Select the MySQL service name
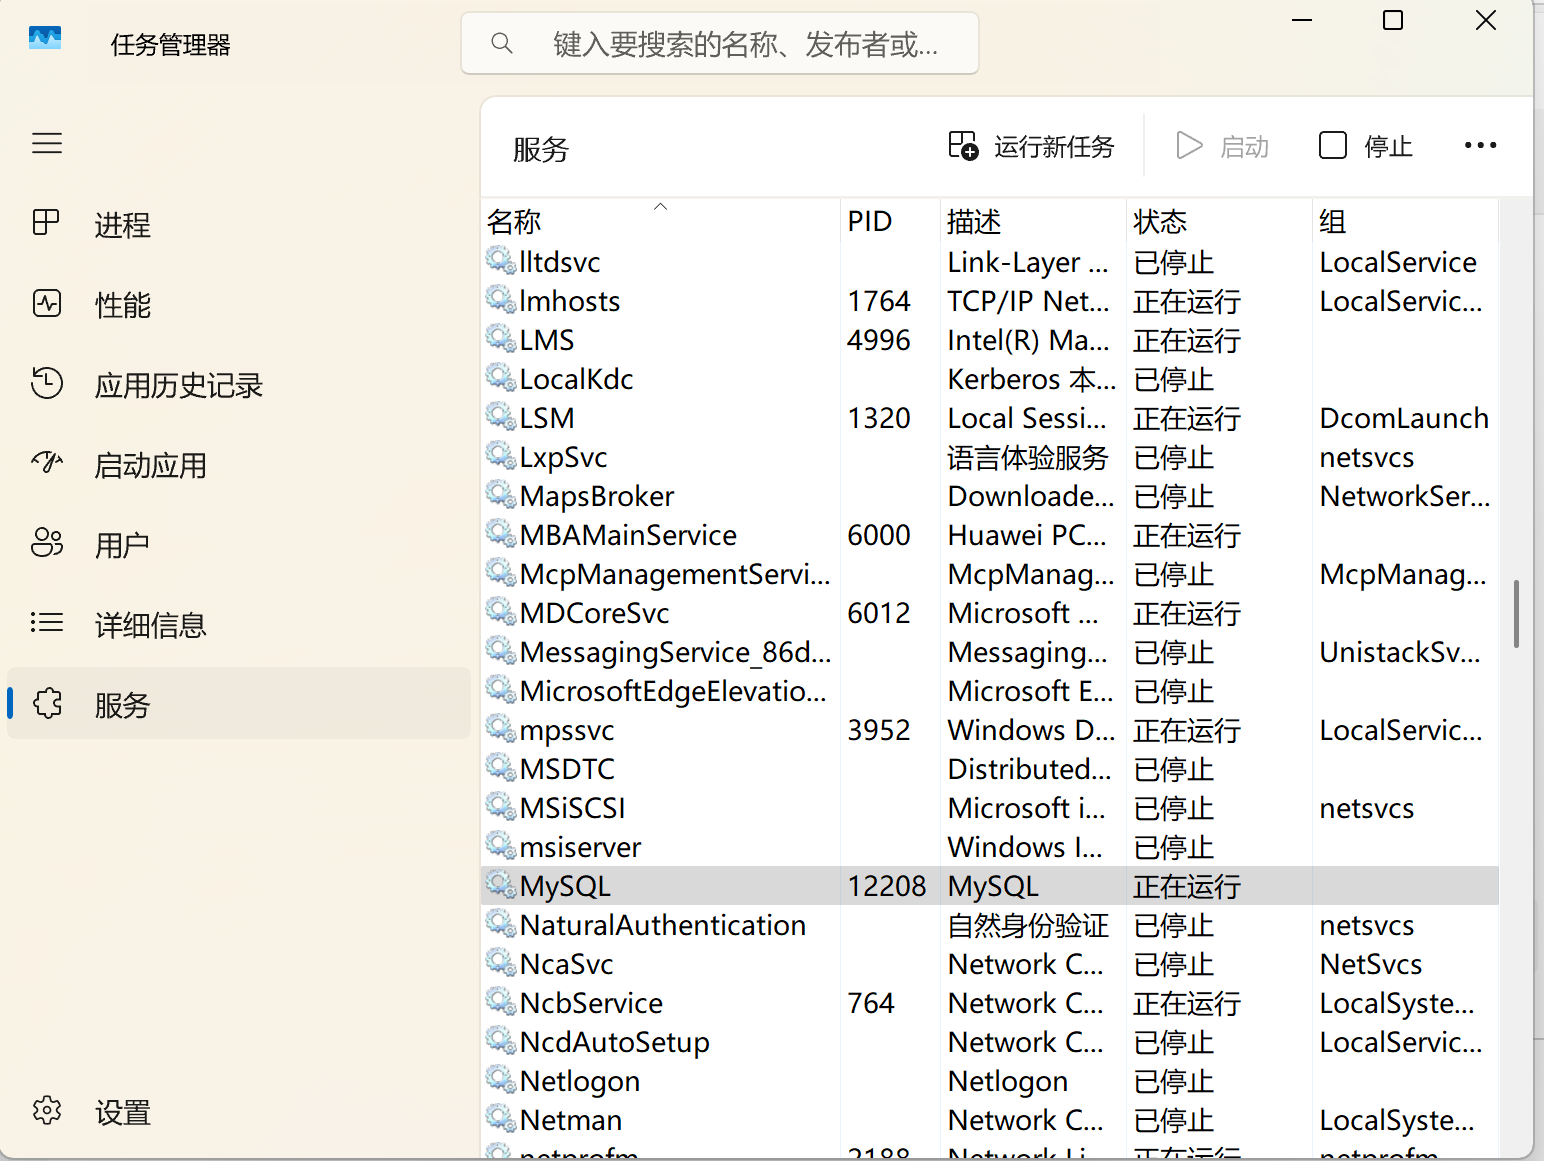Image resolution: width=1544 pixels, height=1161 pixels. [565, 886]
